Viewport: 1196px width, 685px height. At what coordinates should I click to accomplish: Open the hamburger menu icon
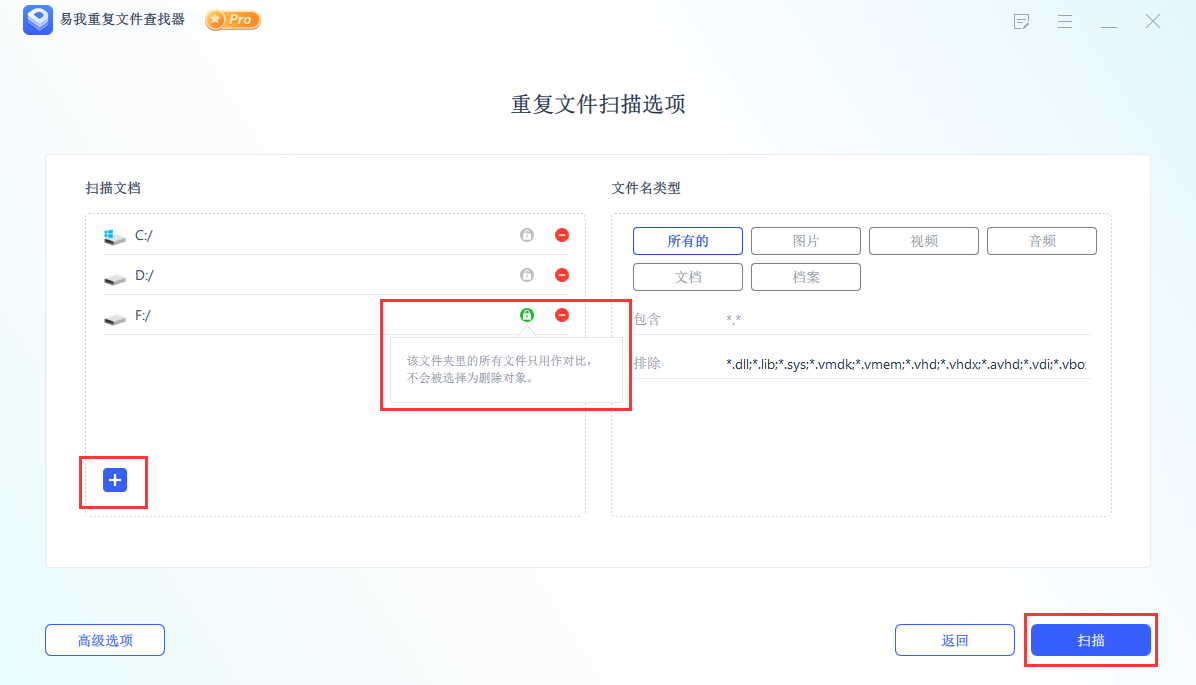coord(1065,21)
